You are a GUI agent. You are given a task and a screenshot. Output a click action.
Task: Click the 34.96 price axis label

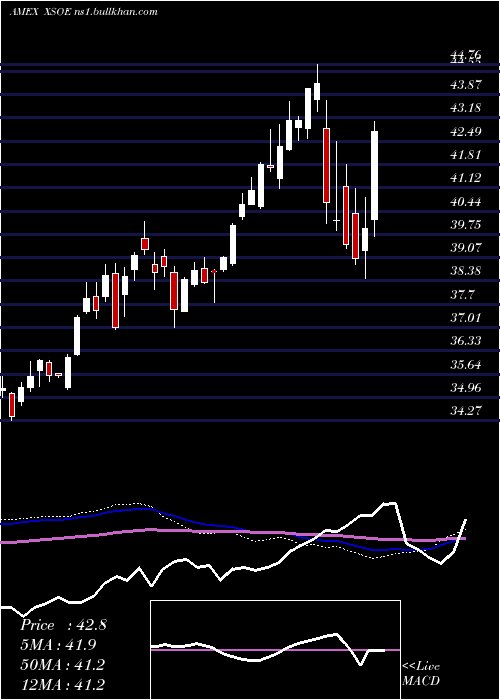tap(466, 388)
